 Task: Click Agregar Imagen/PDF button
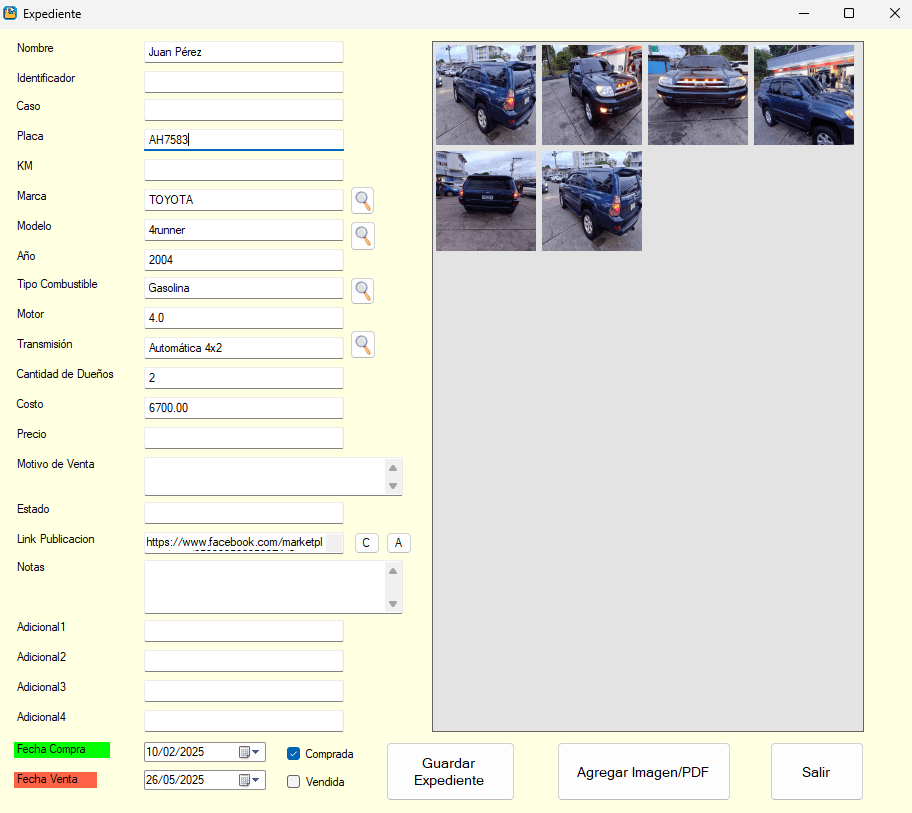pos(643,772)
